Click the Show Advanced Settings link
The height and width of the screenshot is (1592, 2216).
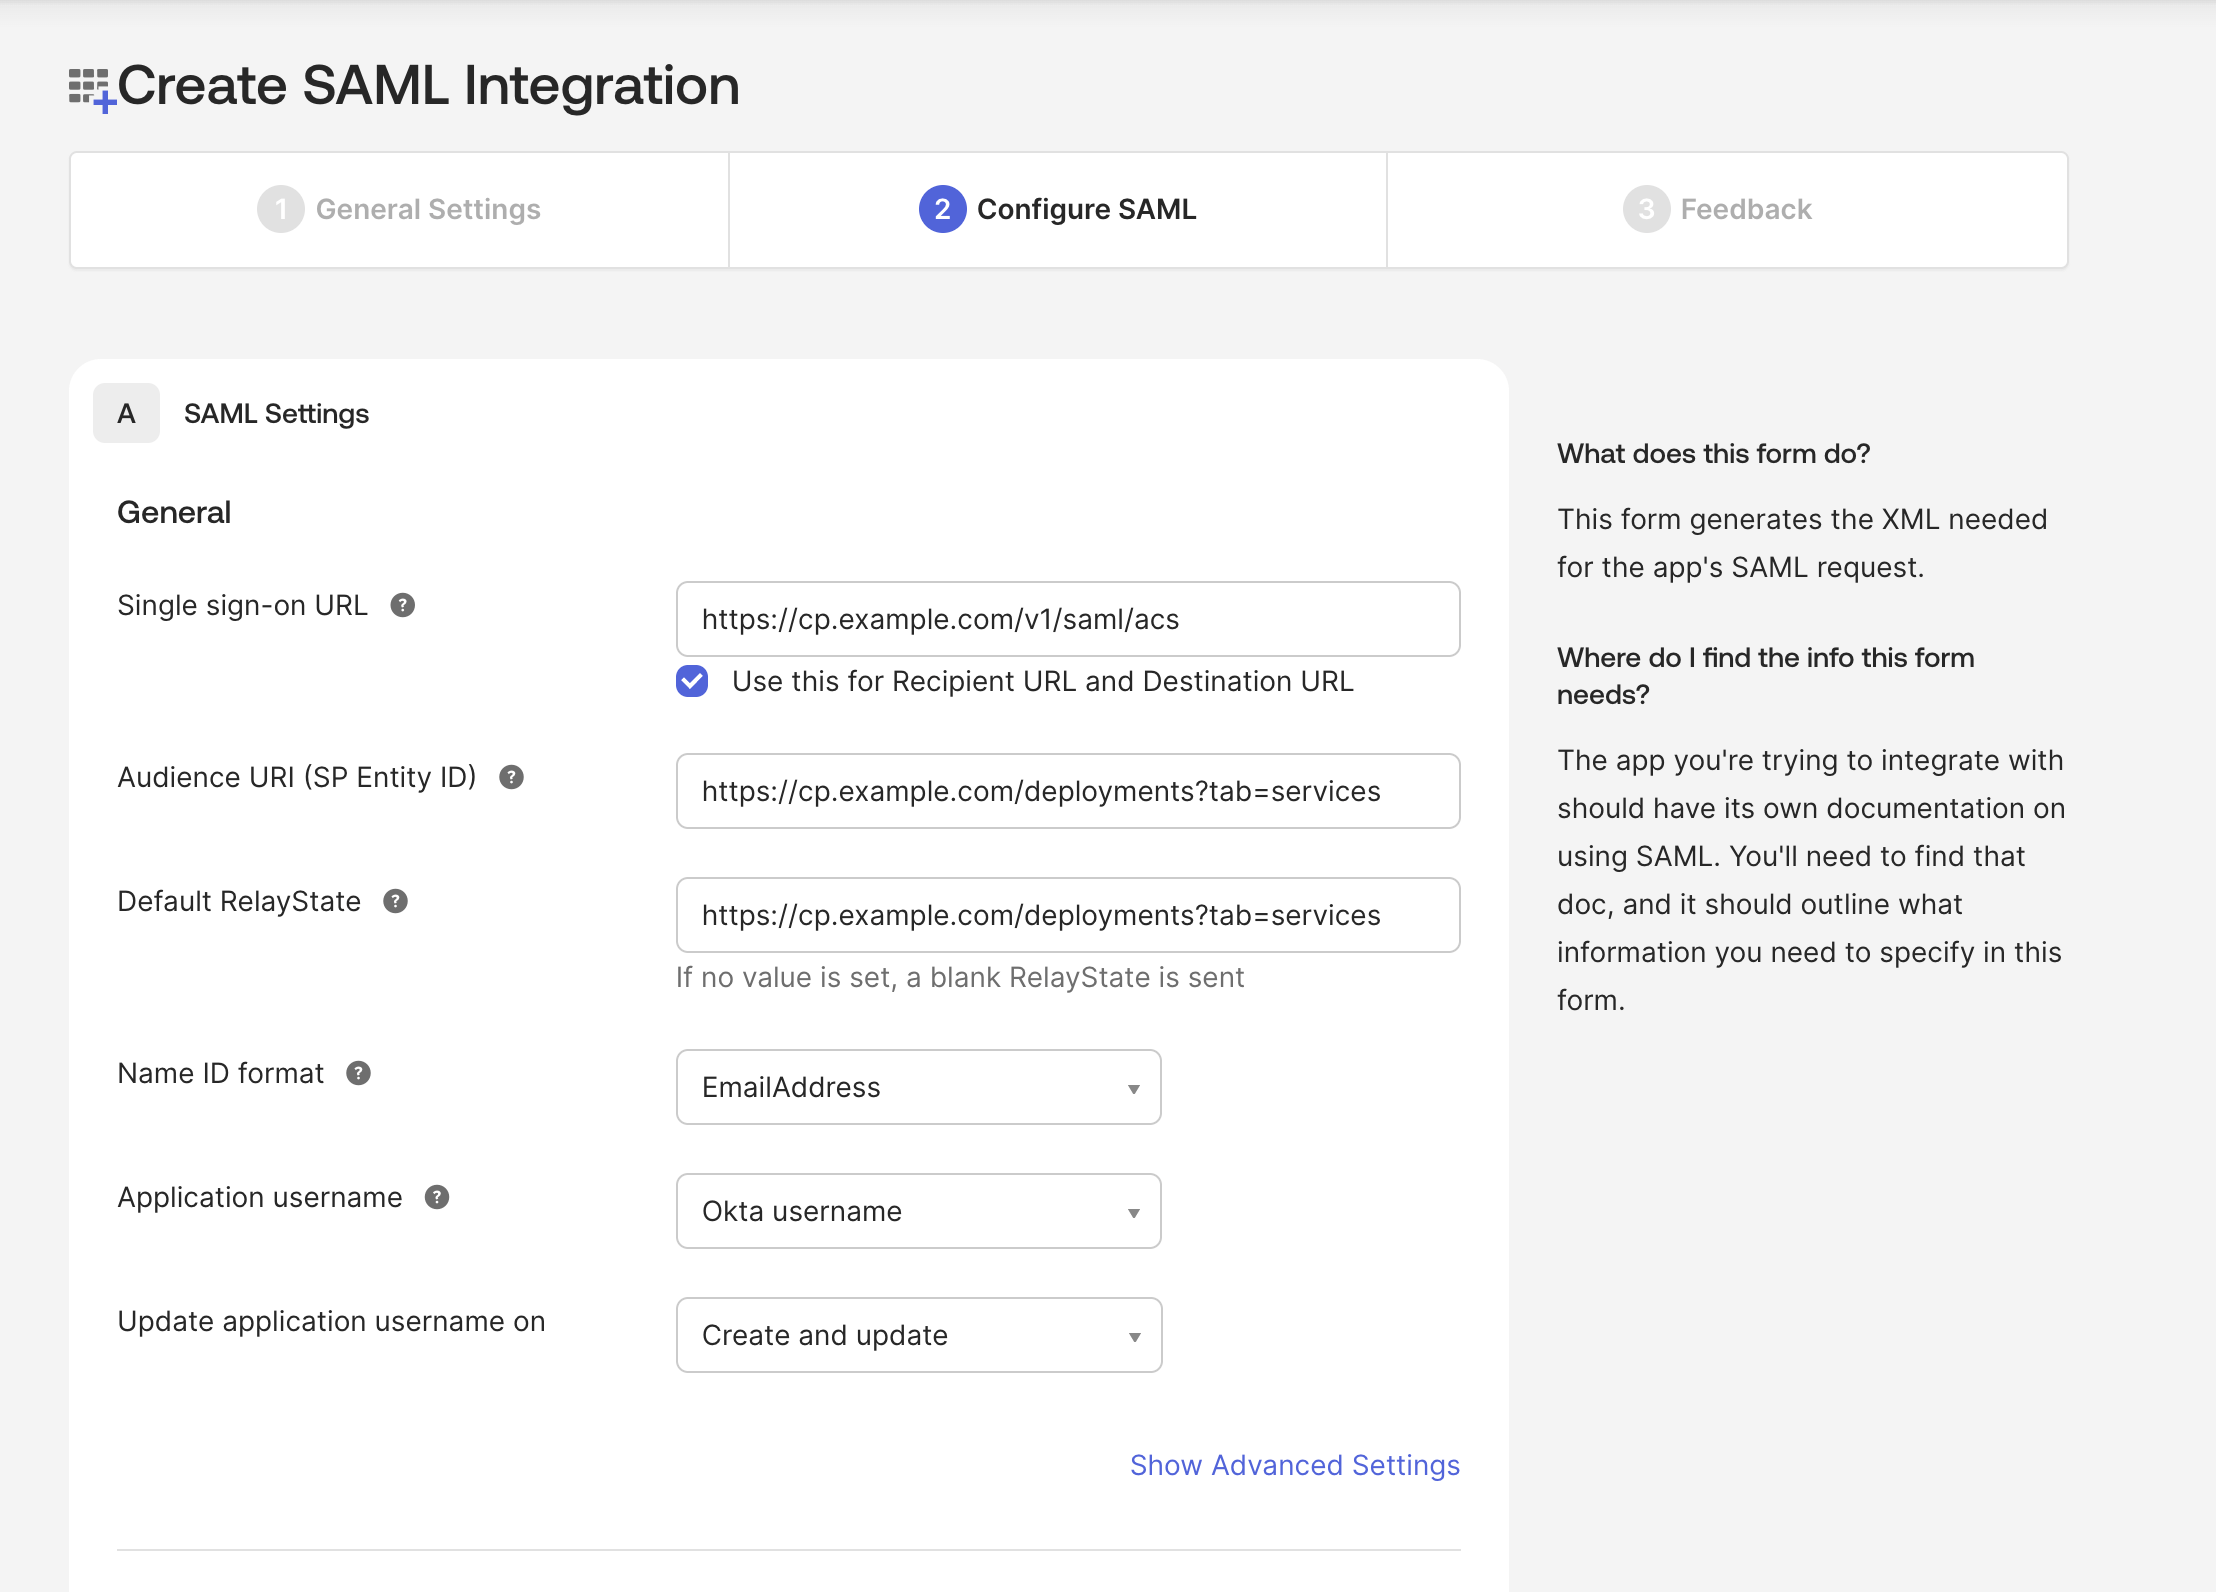click(x=1294, y=1465)
